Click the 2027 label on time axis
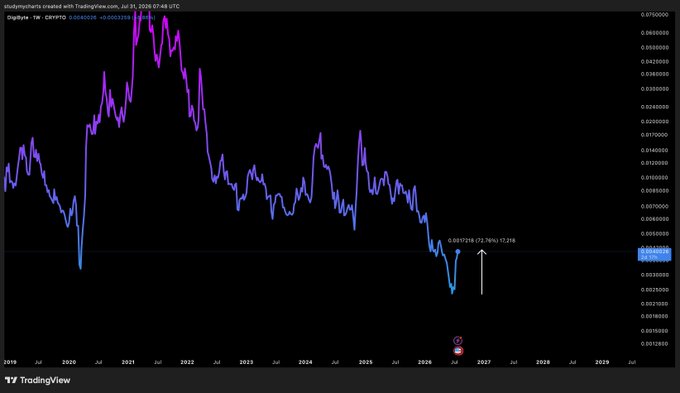680x393 pixels. tap(484, 362)
